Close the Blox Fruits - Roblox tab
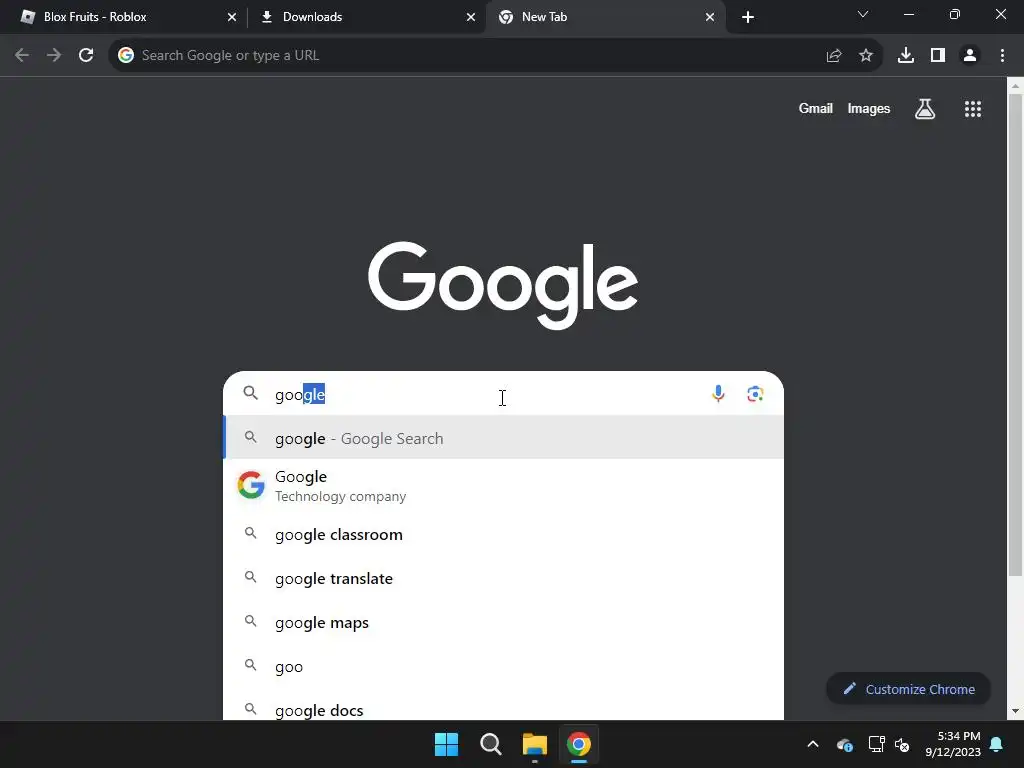Viewport: 1024px width, 768px height. click(232, 17)
